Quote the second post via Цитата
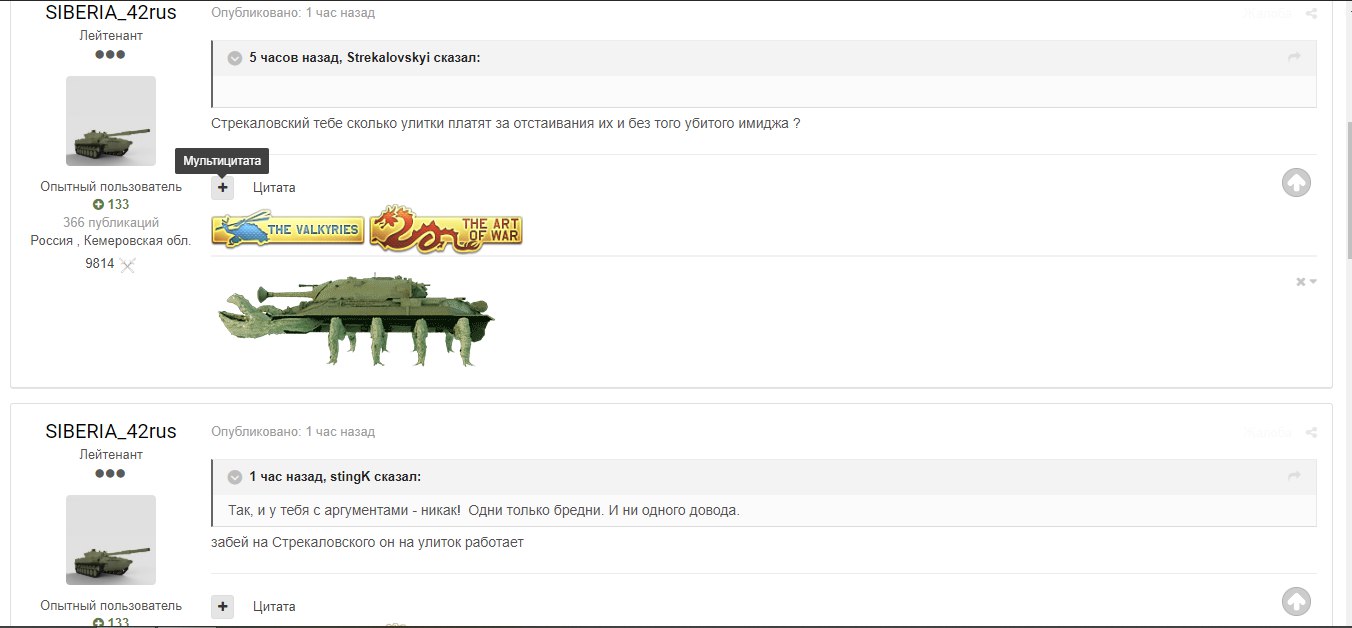The width and height of the screenshot is (1352, 628). click(274, 607)
